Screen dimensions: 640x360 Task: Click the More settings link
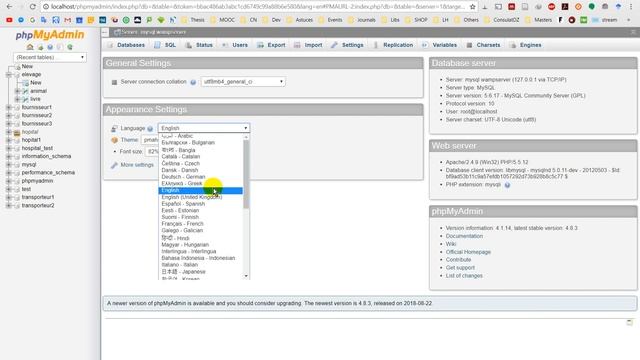tap(137, 165)
